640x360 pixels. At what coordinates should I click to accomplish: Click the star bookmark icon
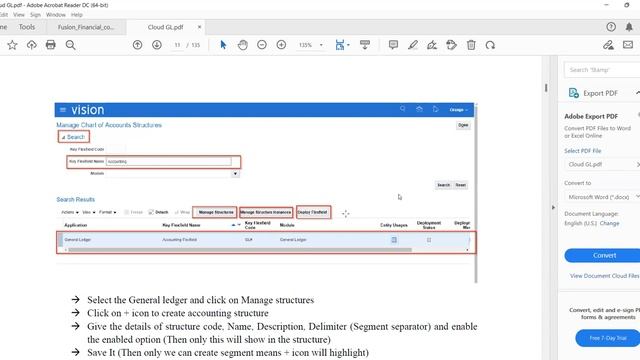pyautogui.click(x=12, y=45)
